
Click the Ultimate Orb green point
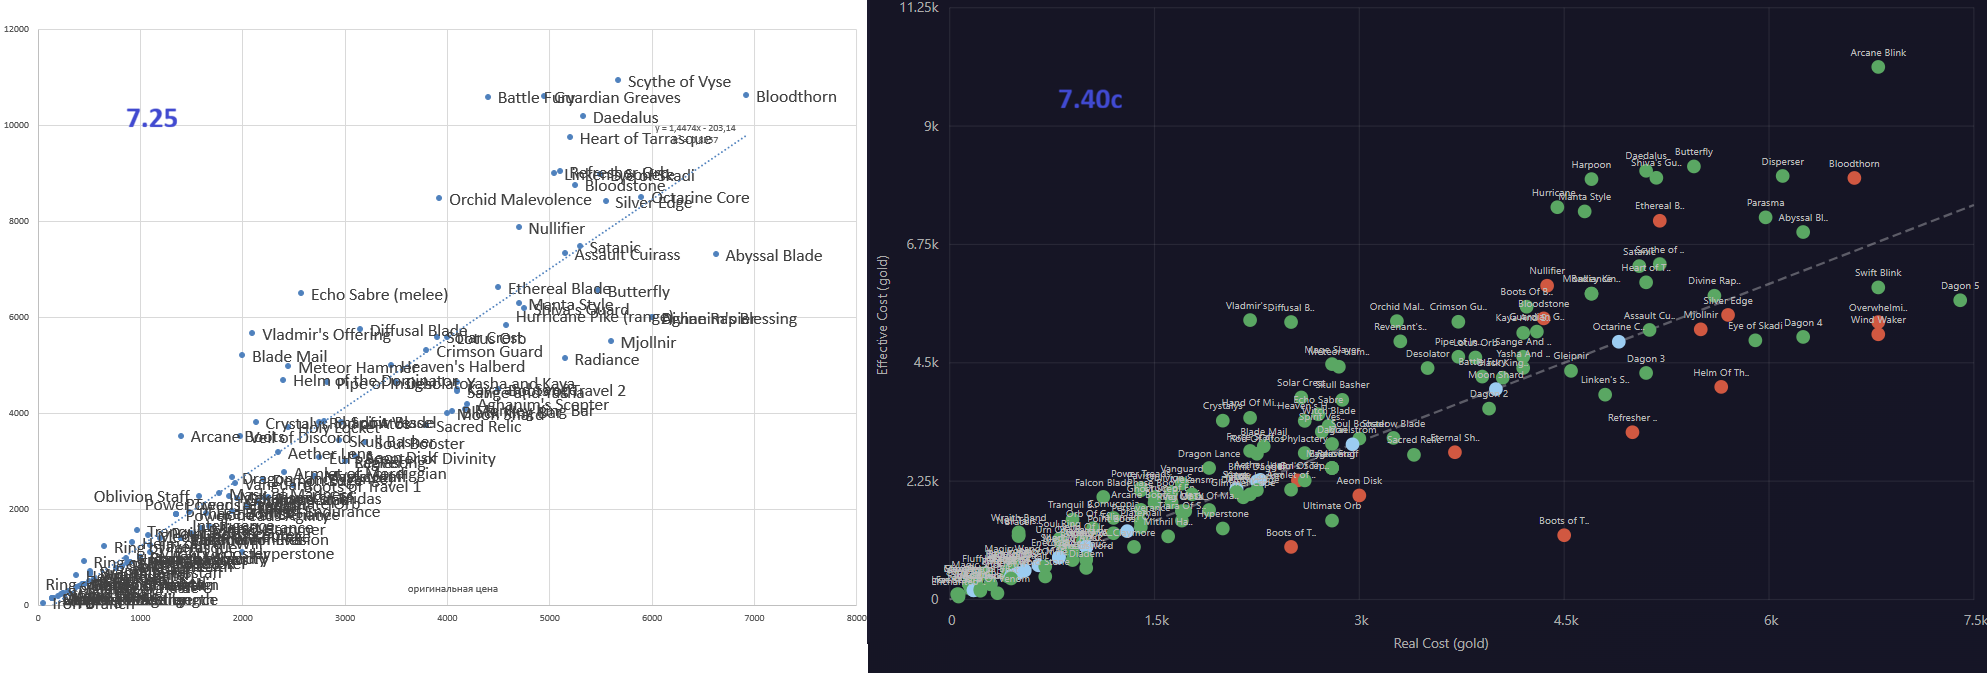(x=1331, y=520)
